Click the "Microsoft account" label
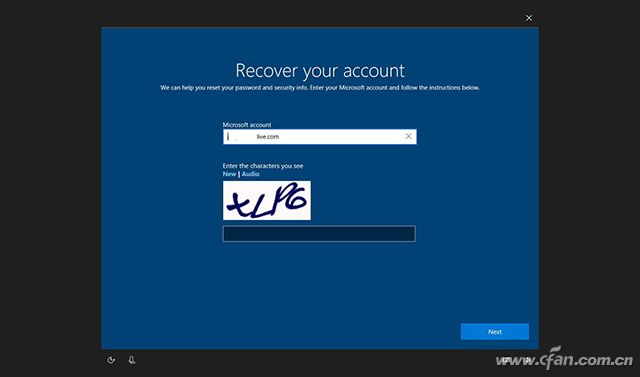640x377 pixels. (x=247, y=125)
